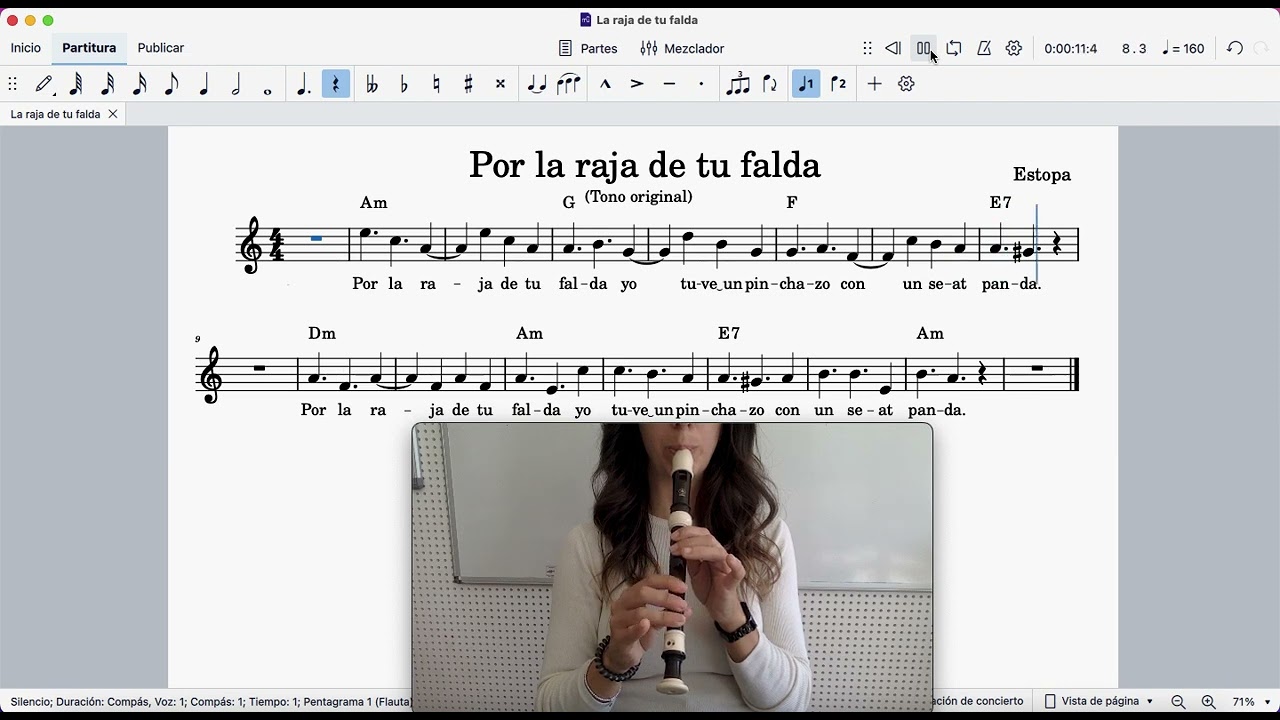Add tie to selected note
The height and width of the screenshot is (720, 1280).
(537, 85)
